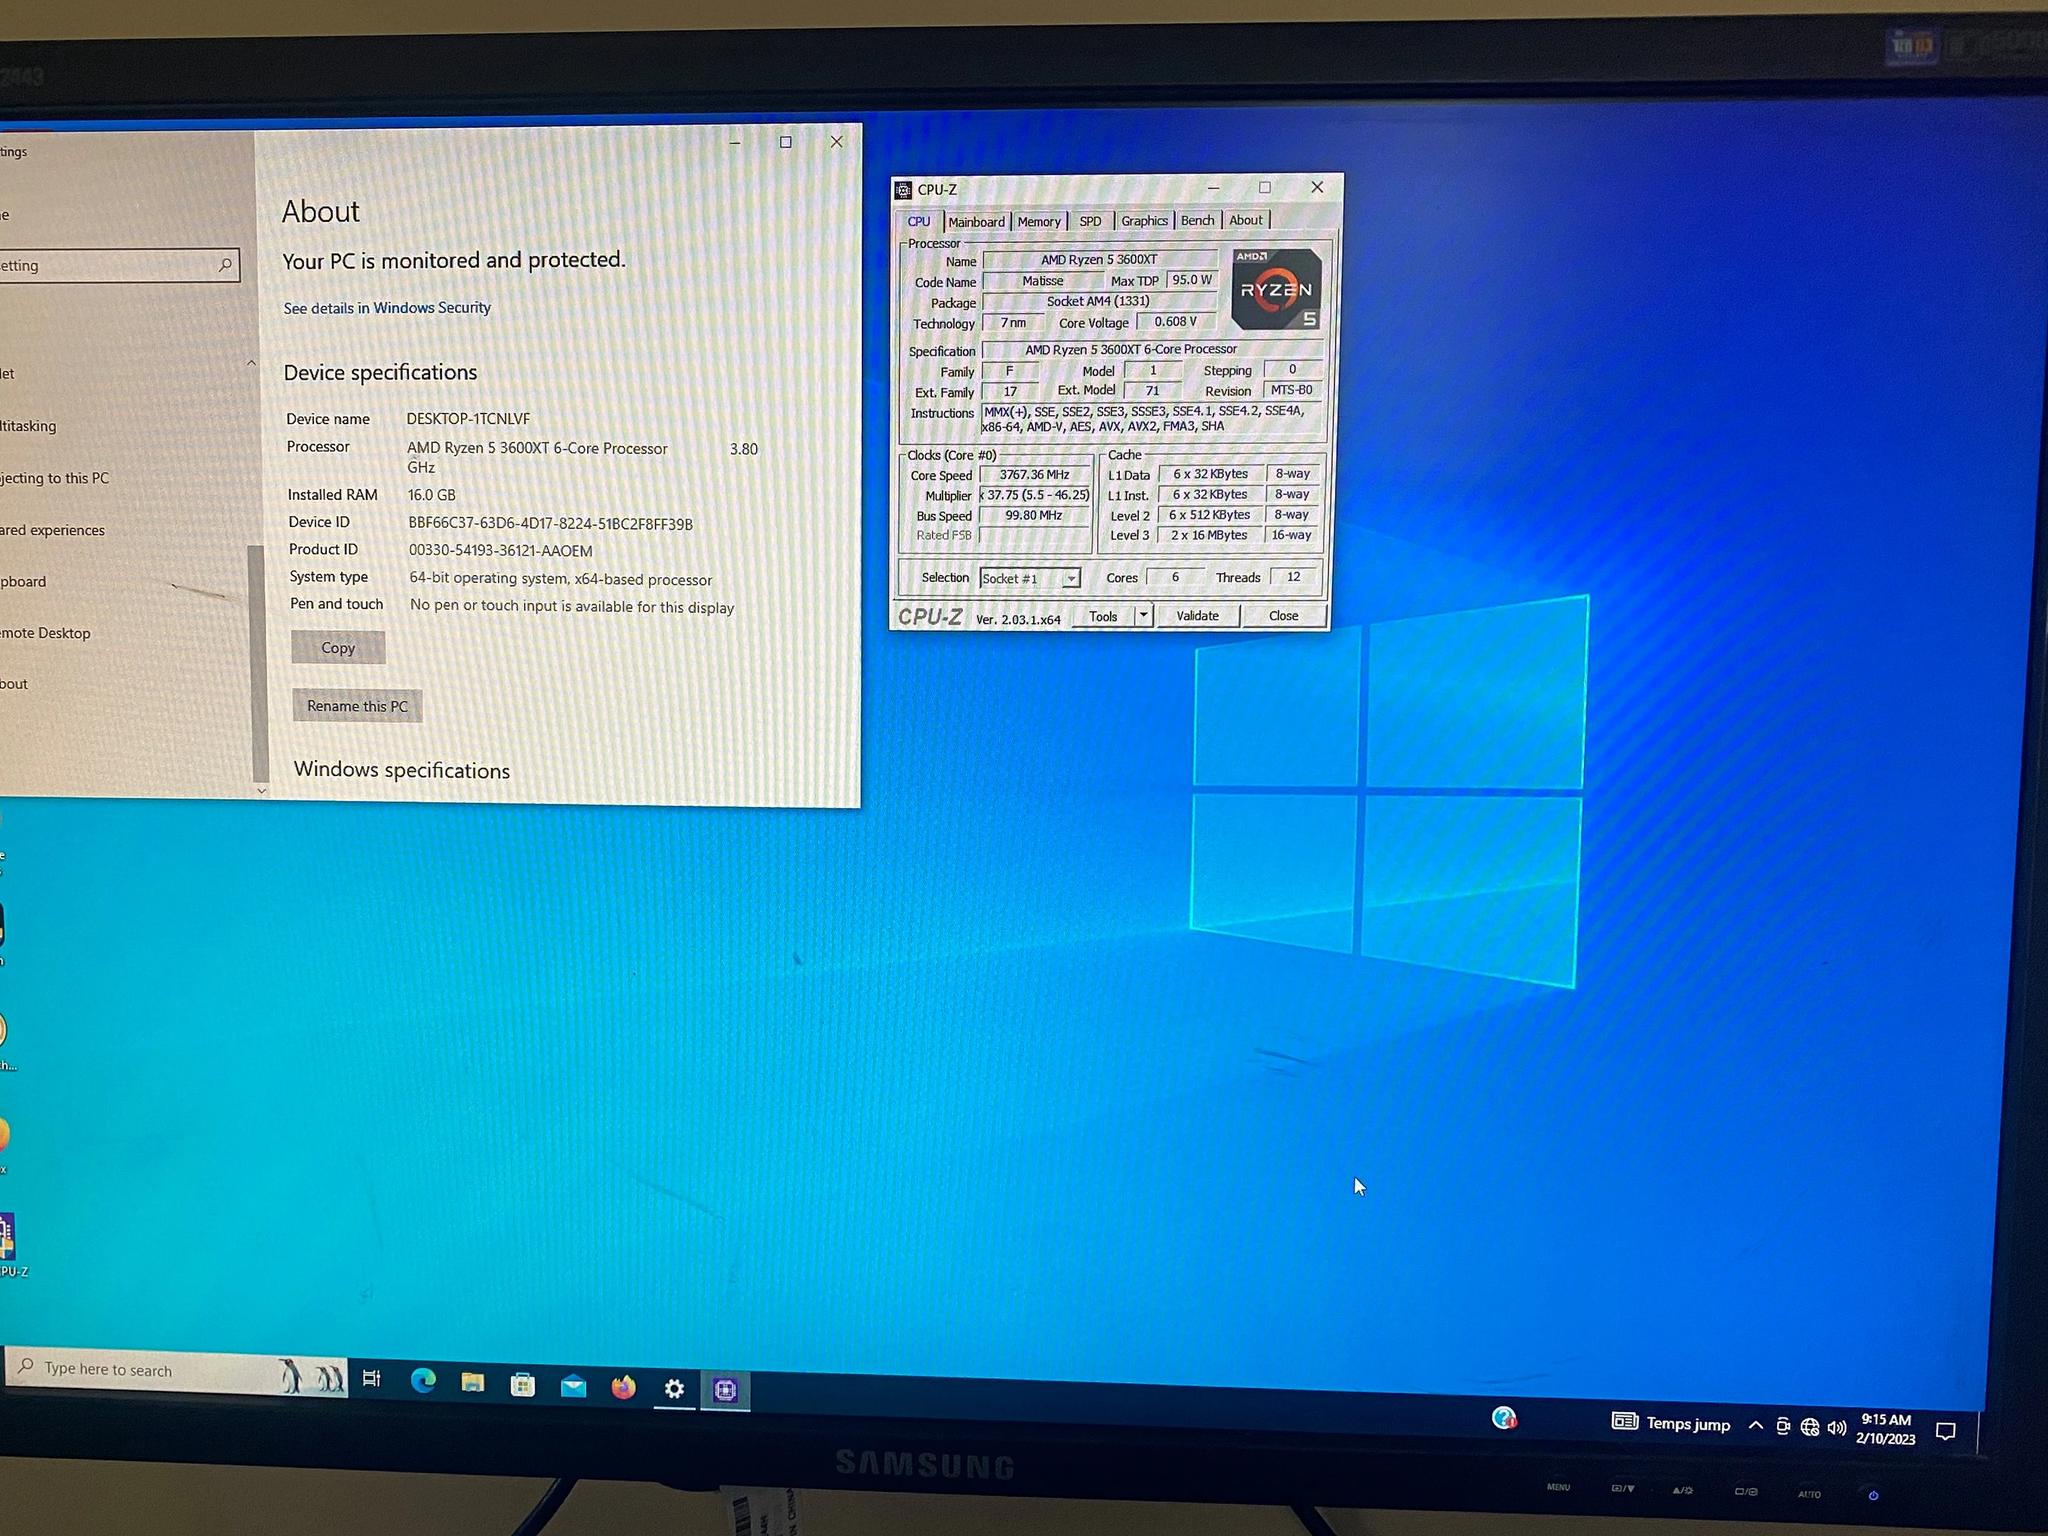Select Clipboard in Settings sidebar
The width and height of the screenshot is (2048, 1536).
click(x=23, y=582)
